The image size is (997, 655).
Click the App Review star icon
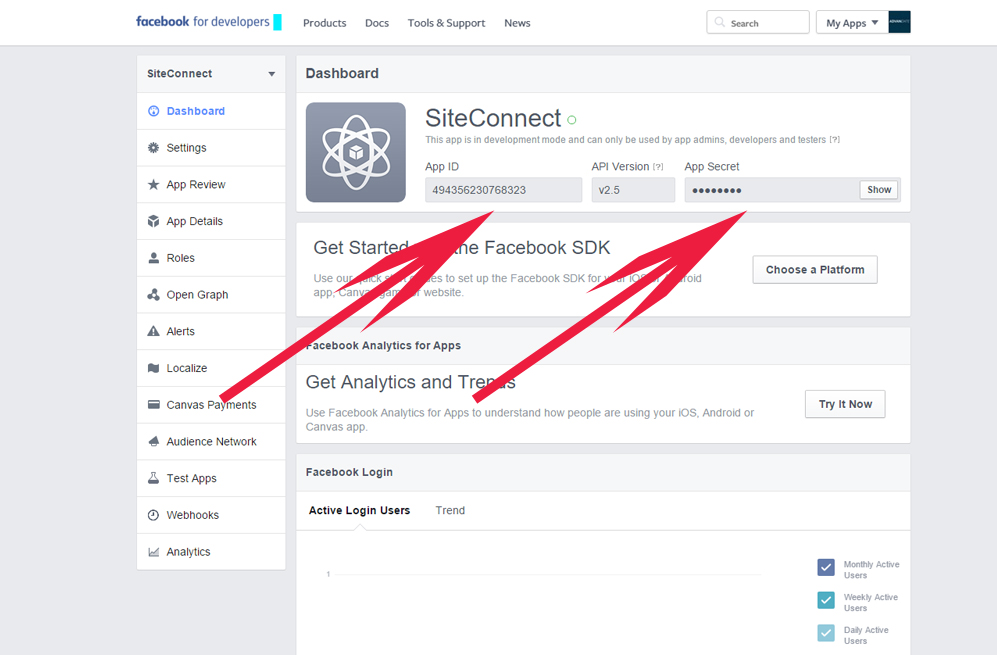(x=153, y=184)
